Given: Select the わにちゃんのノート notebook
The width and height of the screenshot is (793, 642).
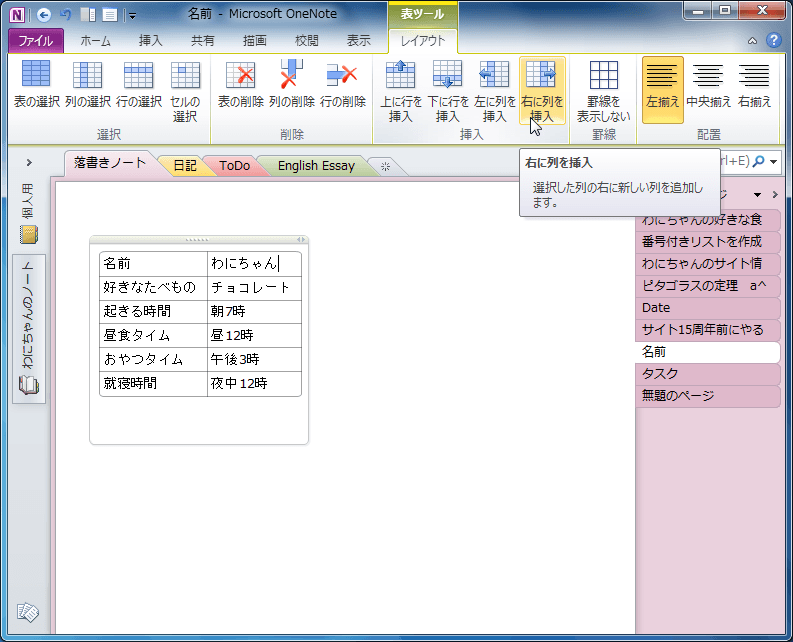Looking at the screenshot, I should click(29, 328).
